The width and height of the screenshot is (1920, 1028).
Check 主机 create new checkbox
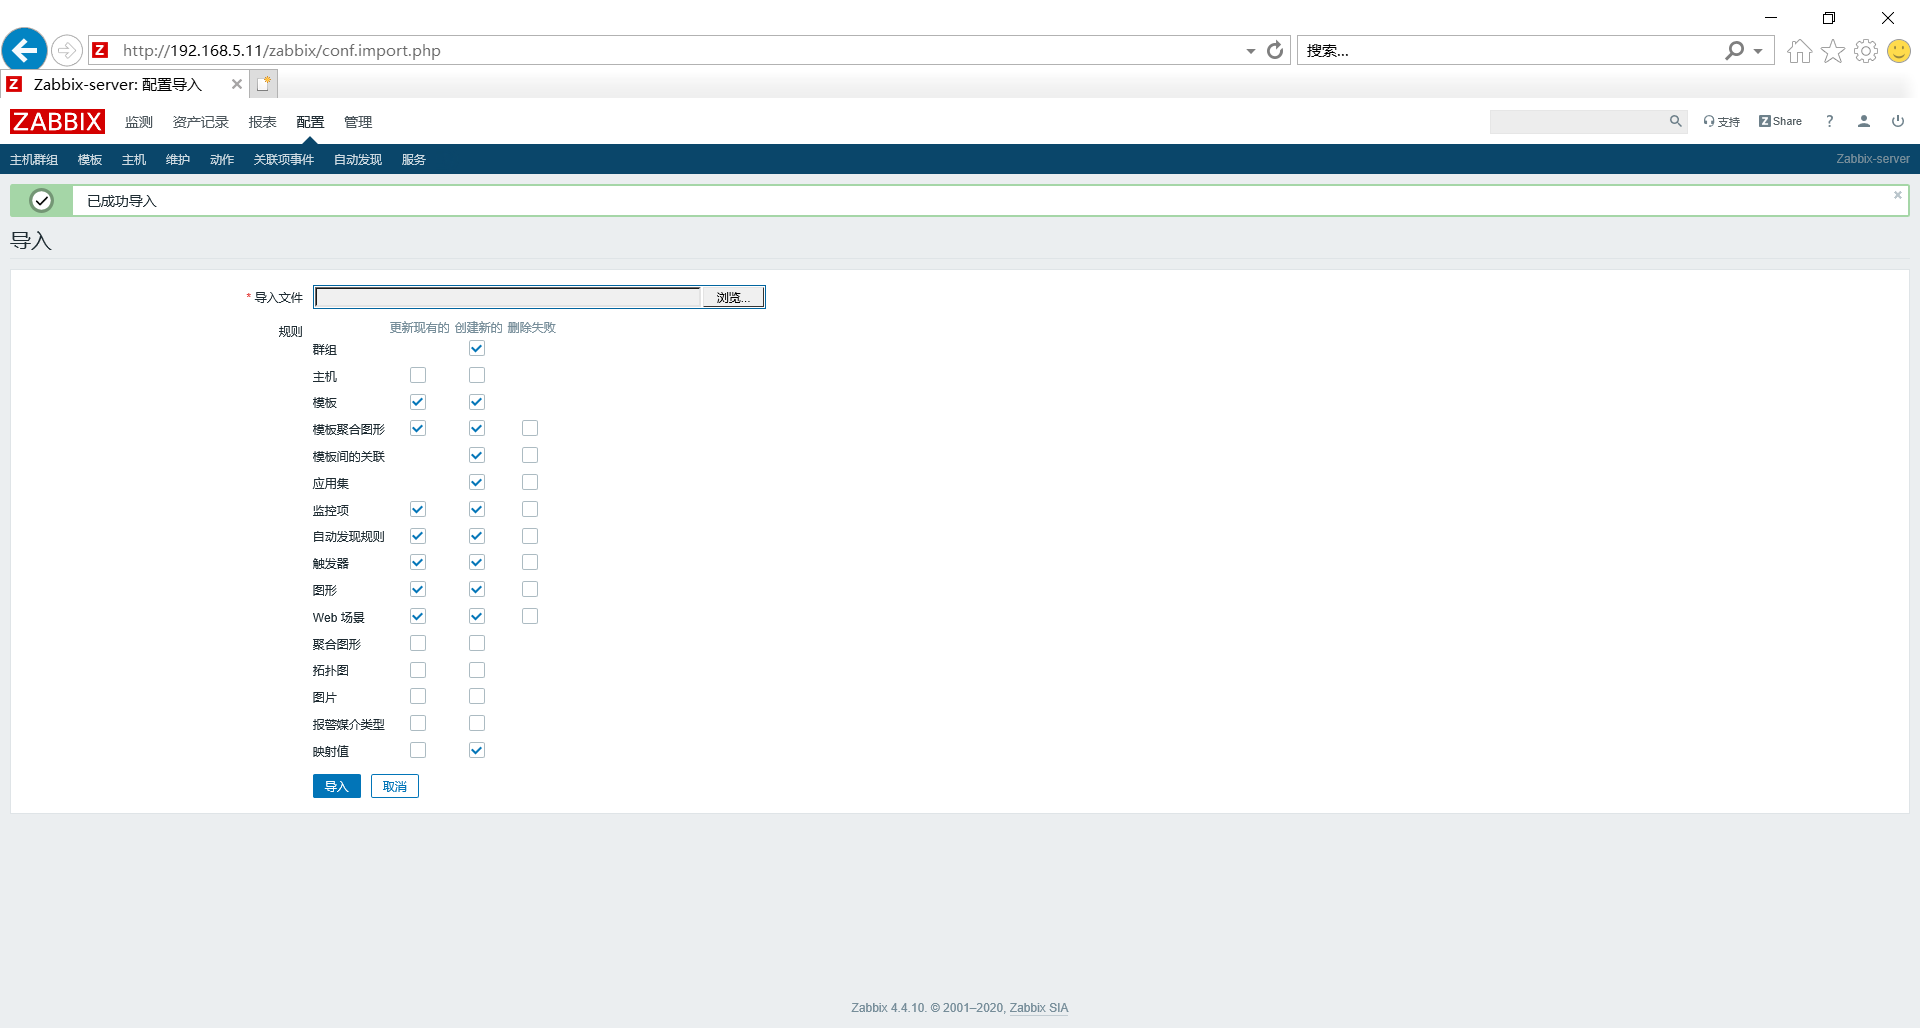click(477, 375)
